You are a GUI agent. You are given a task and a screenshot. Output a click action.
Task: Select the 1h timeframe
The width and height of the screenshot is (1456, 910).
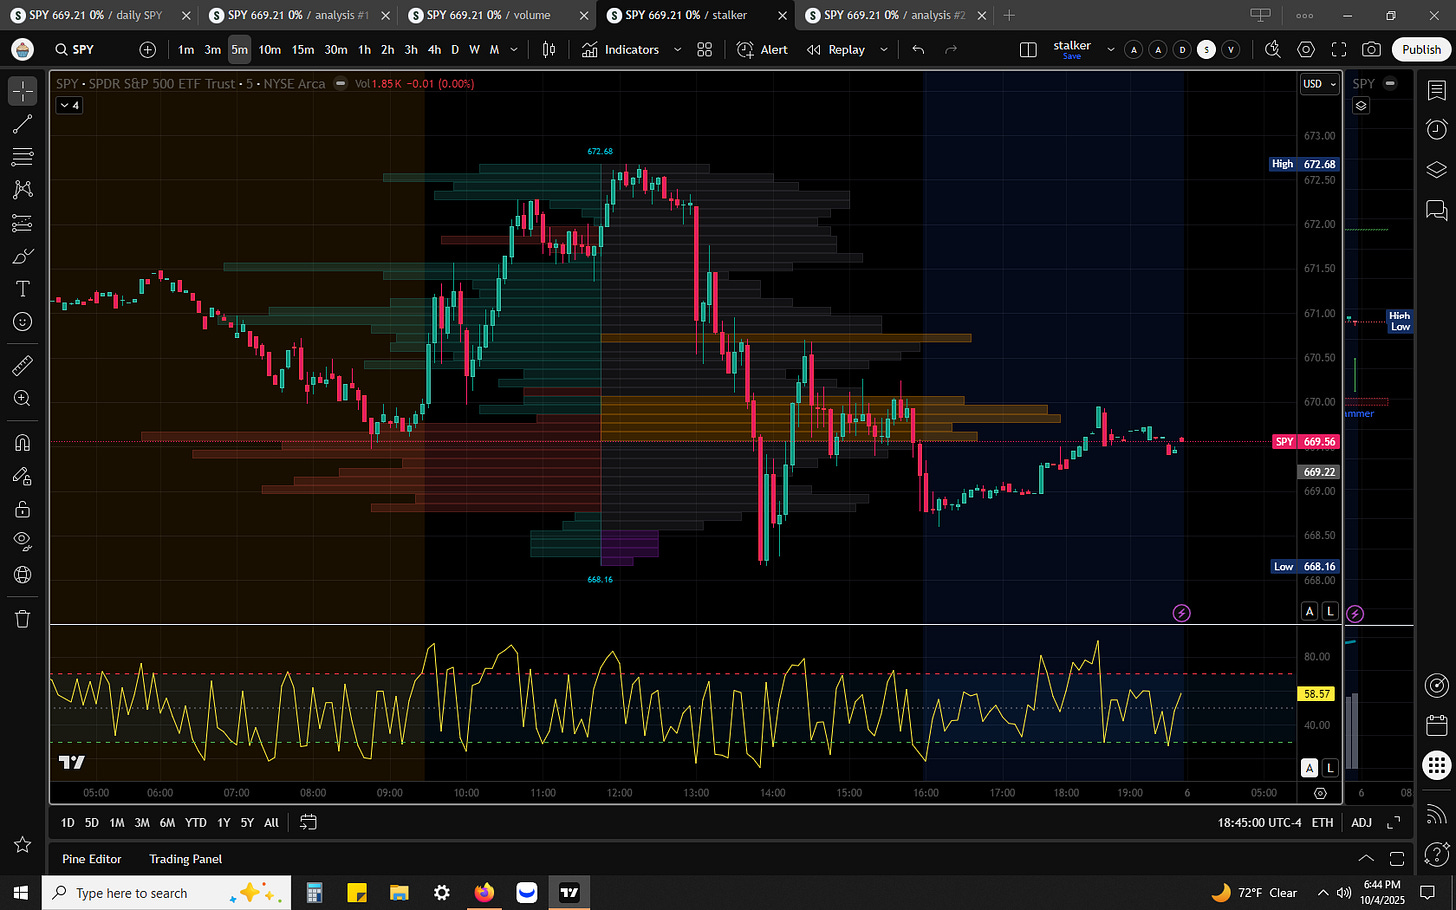tap(364, 49)
